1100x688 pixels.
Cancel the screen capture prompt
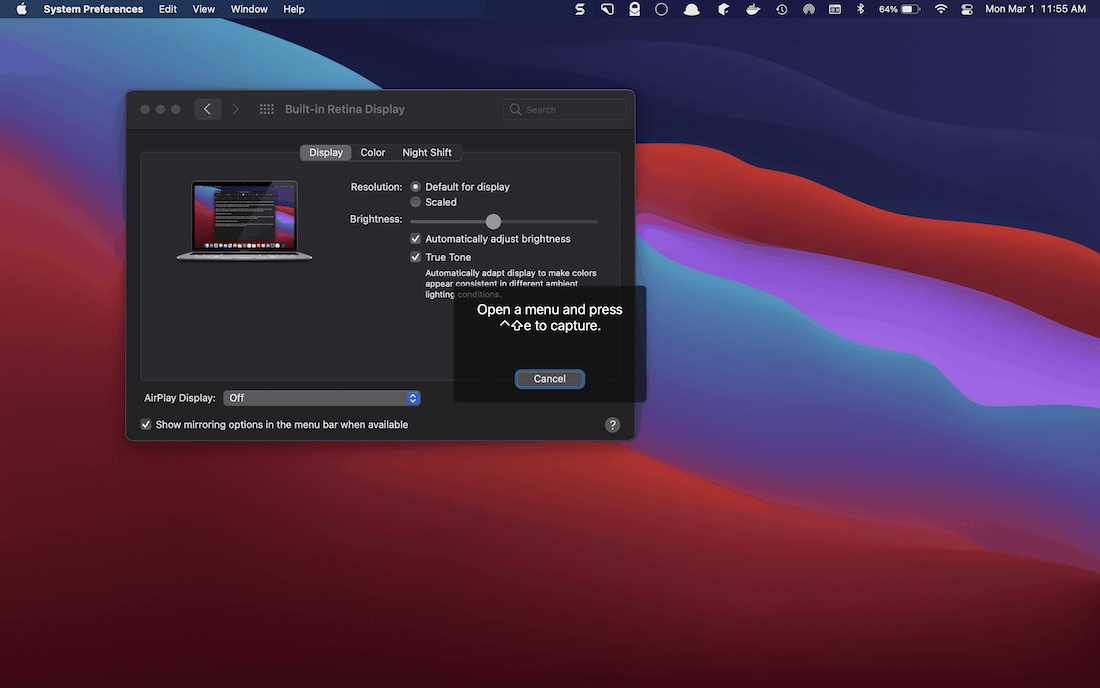549,378
